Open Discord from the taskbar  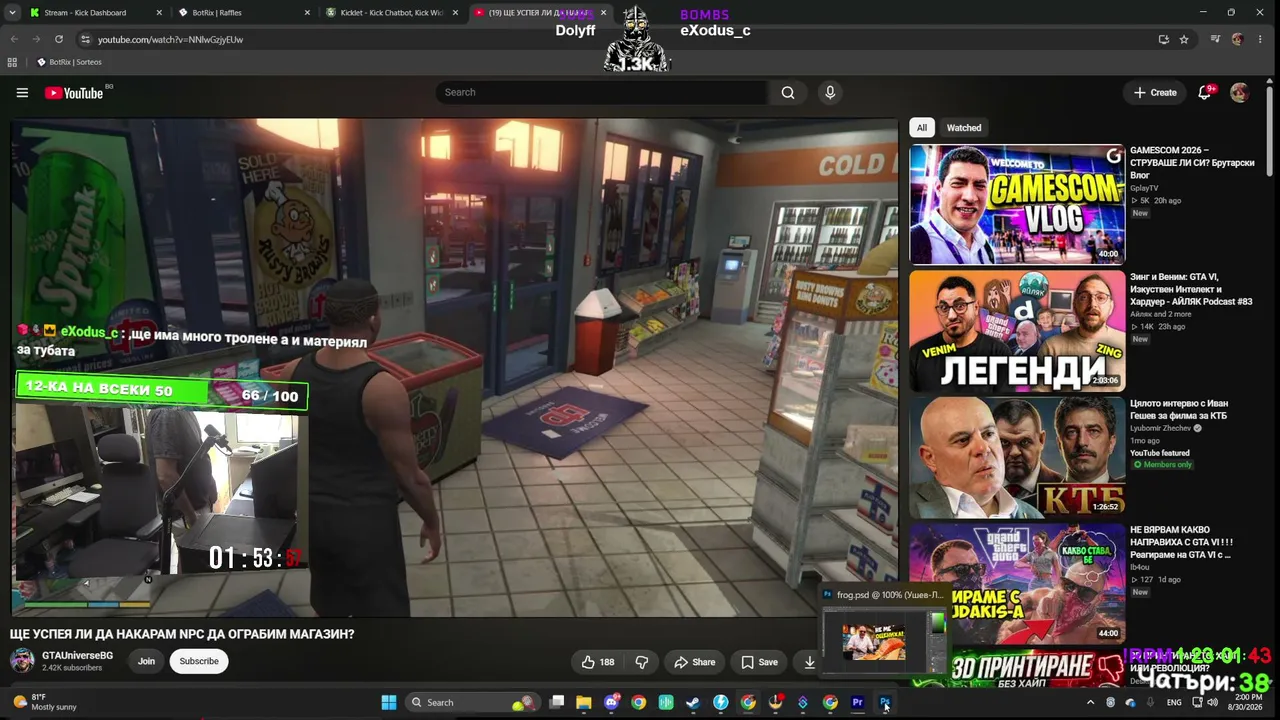pyautogui.click(x=612, y=703)
